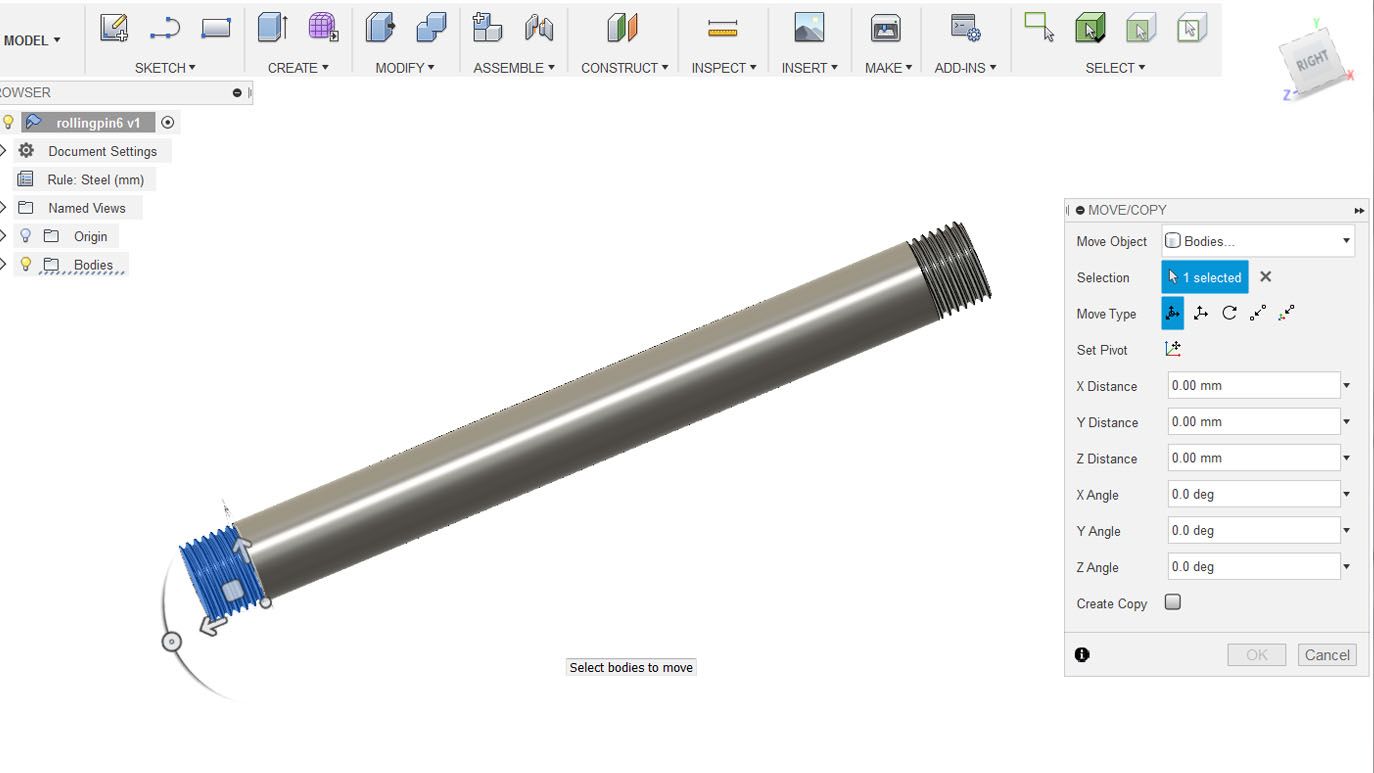The image size is (1374, 773).
Task: Launch the Scripts and Add-Ins icon
Action: [965, 28]
